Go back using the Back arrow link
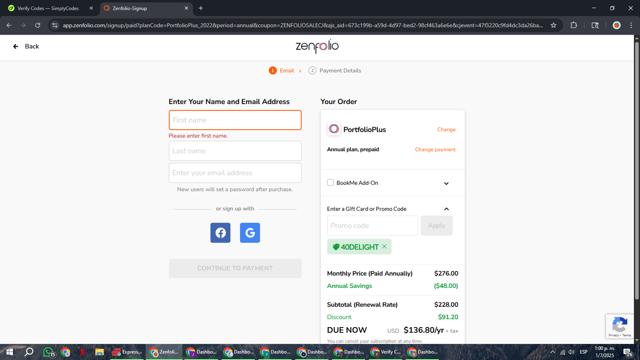The width and height of the screenshot is (640, 360). [x=26, y=47]
